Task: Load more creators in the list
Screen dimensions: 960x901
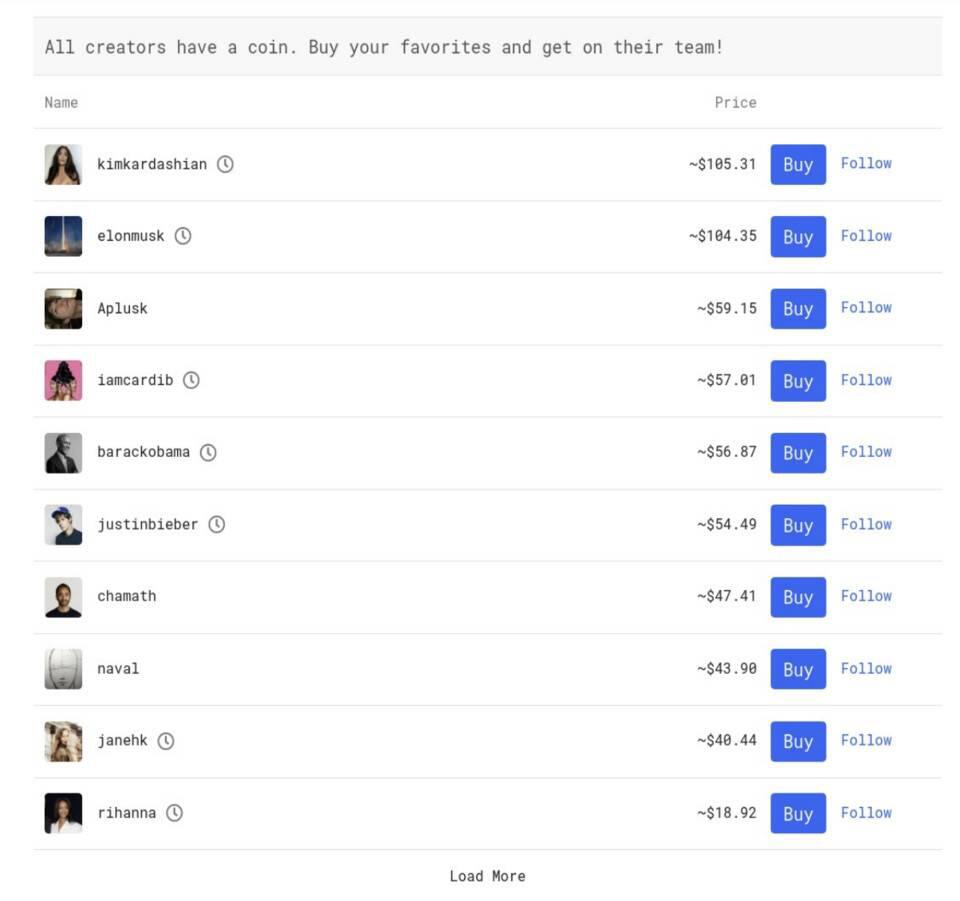Action: [x=487, y=876]
